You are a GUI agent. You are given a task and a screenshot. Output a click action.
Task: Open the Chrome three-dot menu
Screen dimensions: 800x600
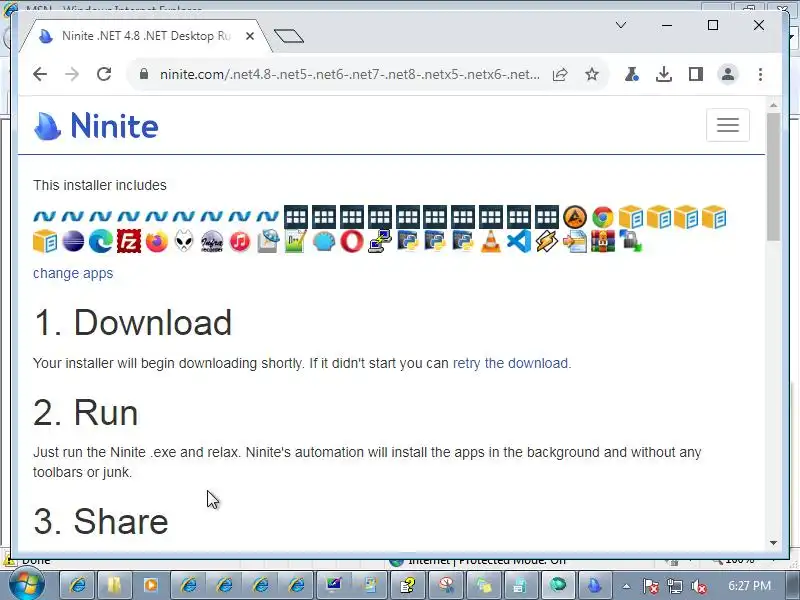760,74
